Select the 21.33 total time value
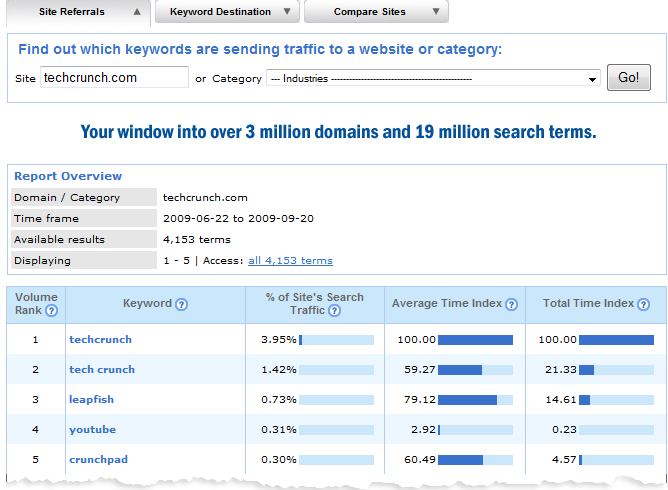 pos(561,369)
